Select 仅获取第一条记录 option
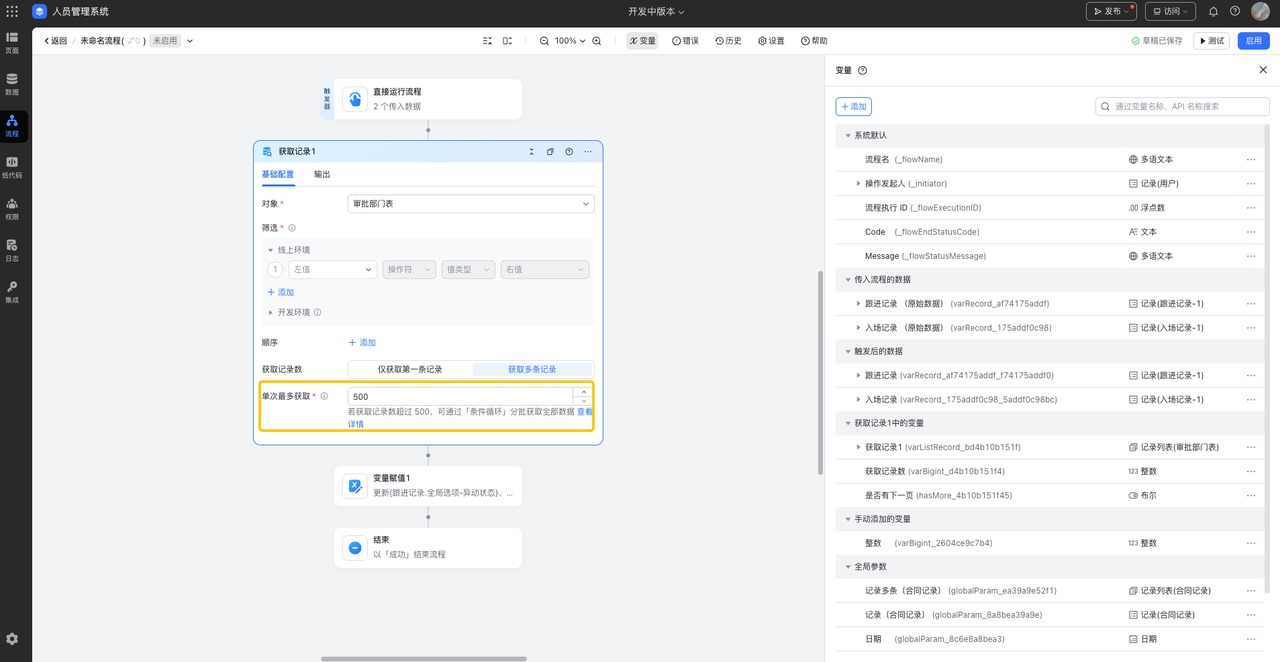Image resolution: width=1280 pixels, height=662 pixels. click(x=409, y=369)
